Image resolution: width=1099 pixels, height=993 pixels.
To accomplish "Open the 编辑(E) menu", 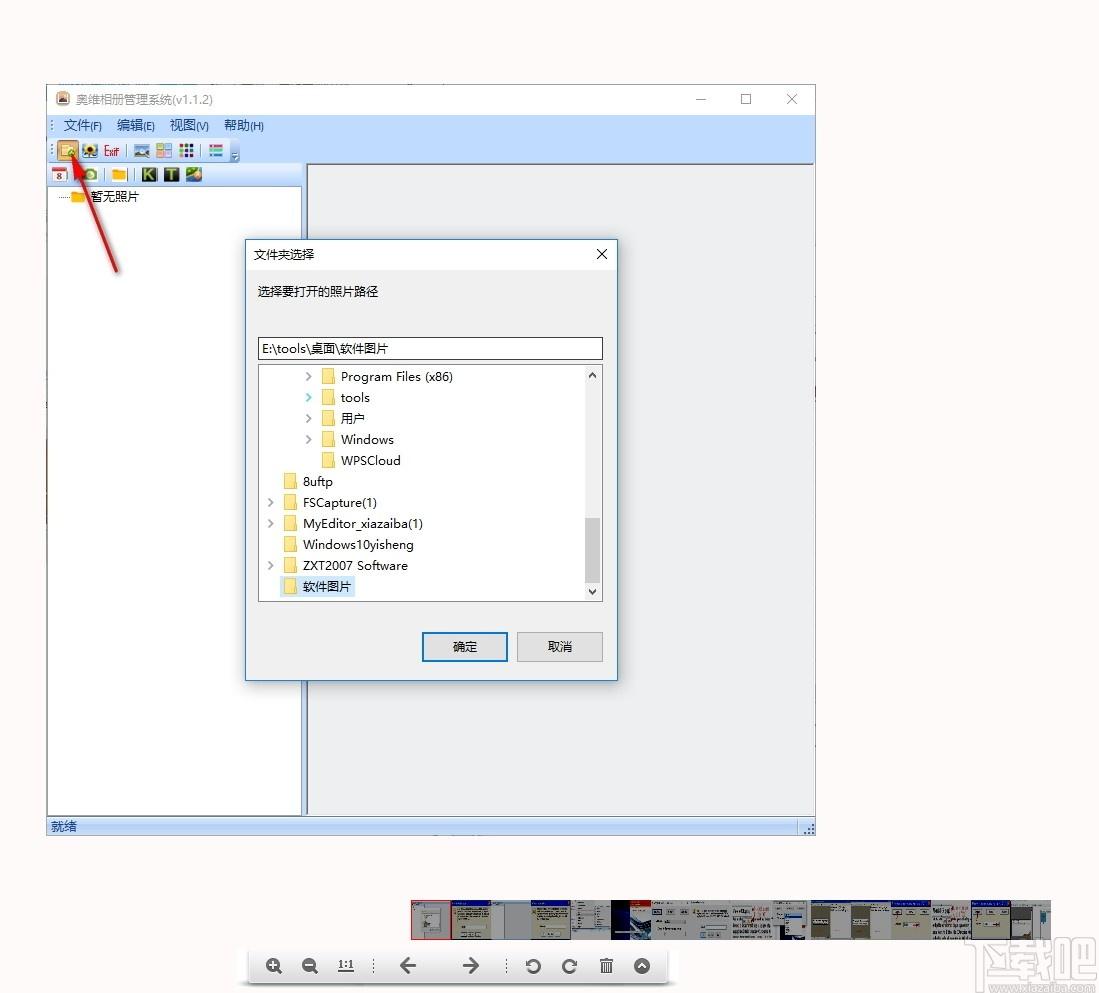I will click(x=136, y=125).
